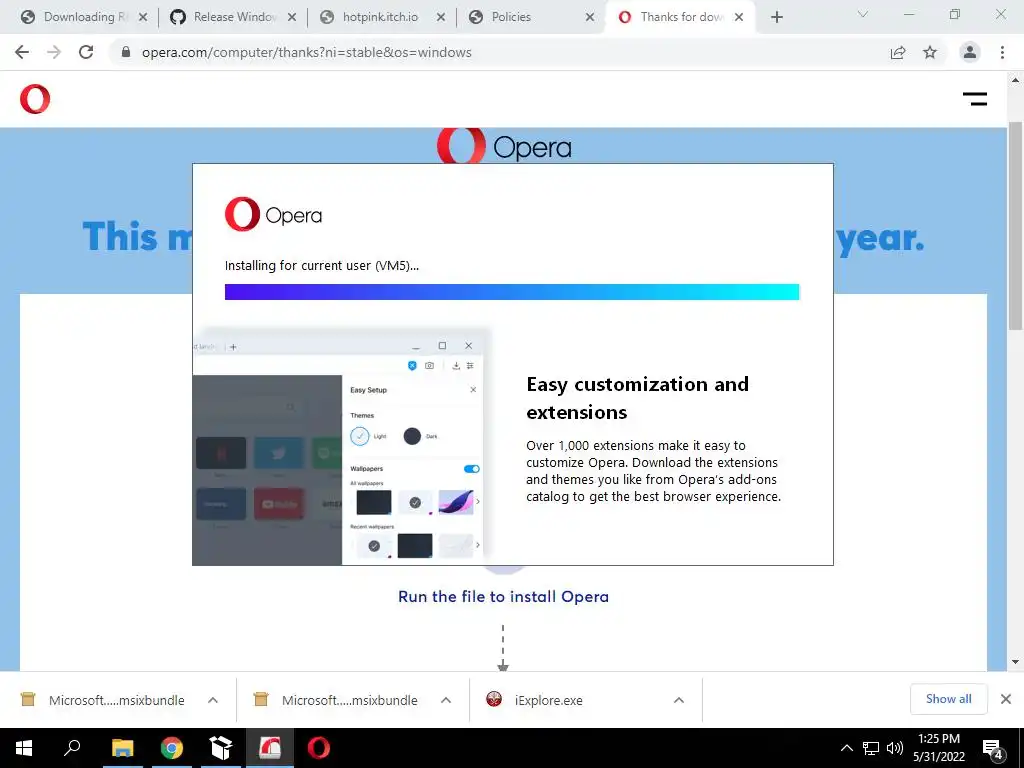Click the lock icon for site information
1024x768 pixels.
126,52
